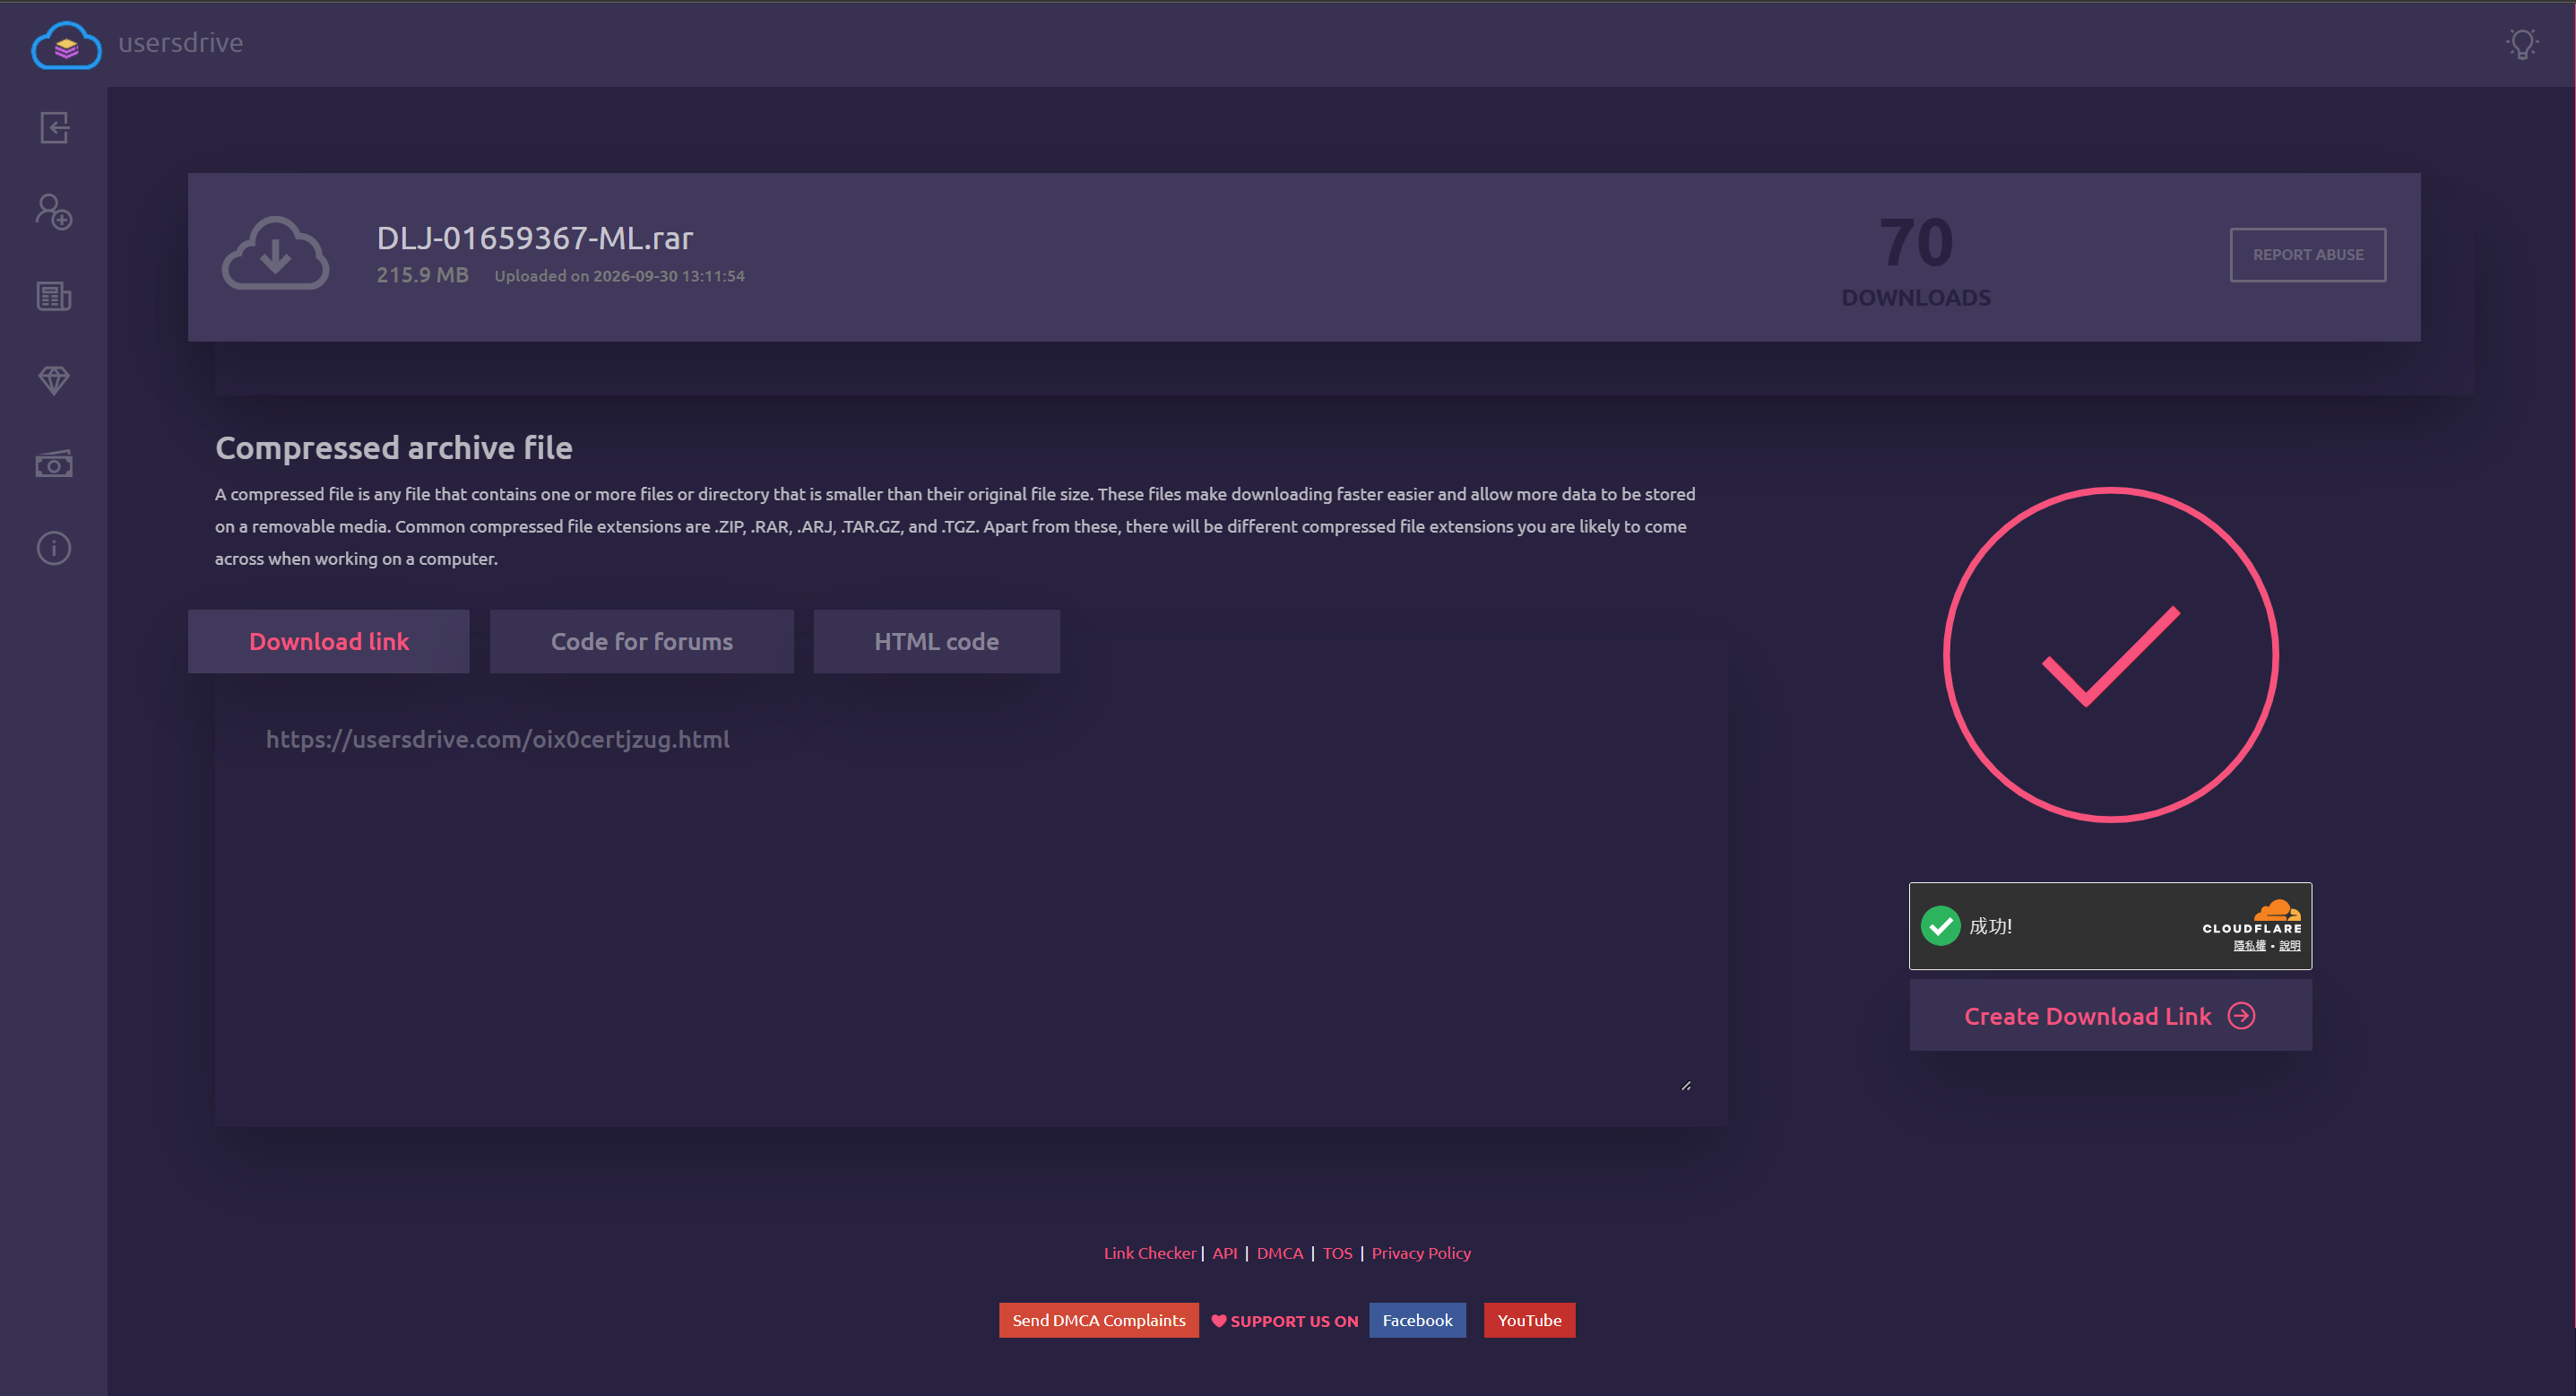Open the API footer link
Screen dimensions: 2576x1396
[1224, 1253]
